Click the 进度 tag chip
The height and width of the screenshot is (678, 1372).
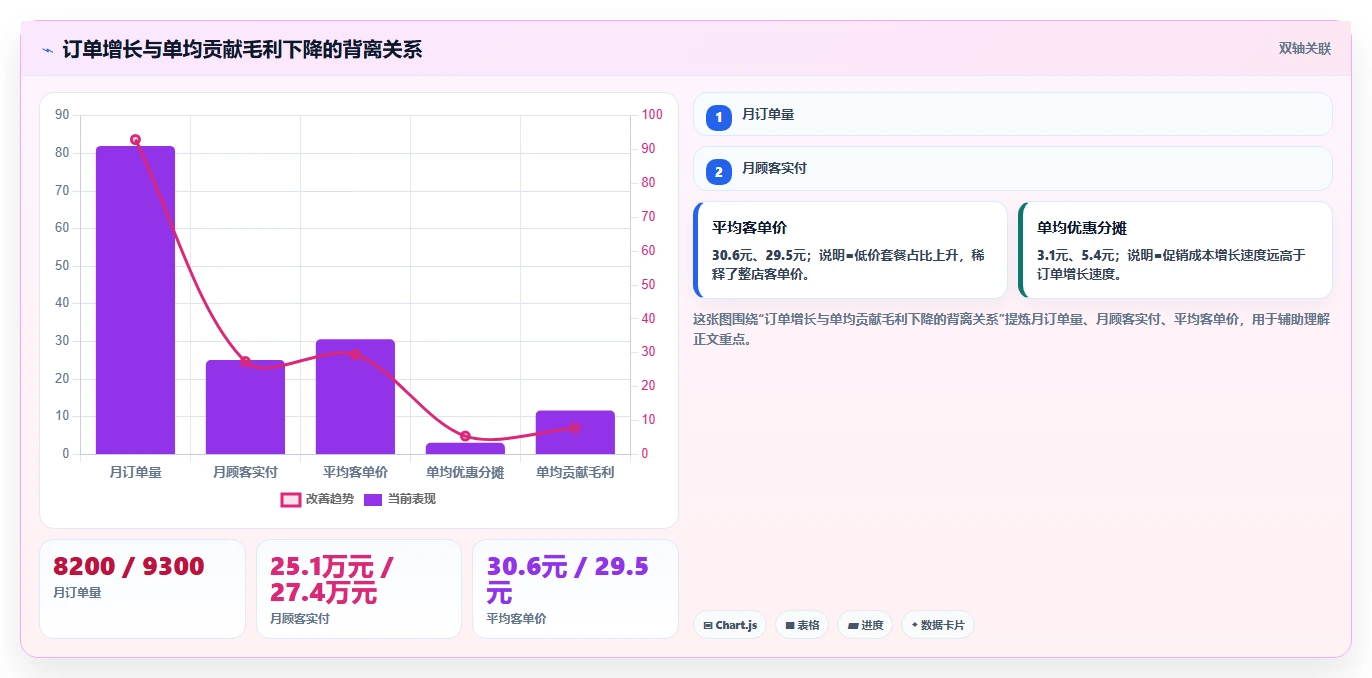pyautogui.click(x=865, y=625)
